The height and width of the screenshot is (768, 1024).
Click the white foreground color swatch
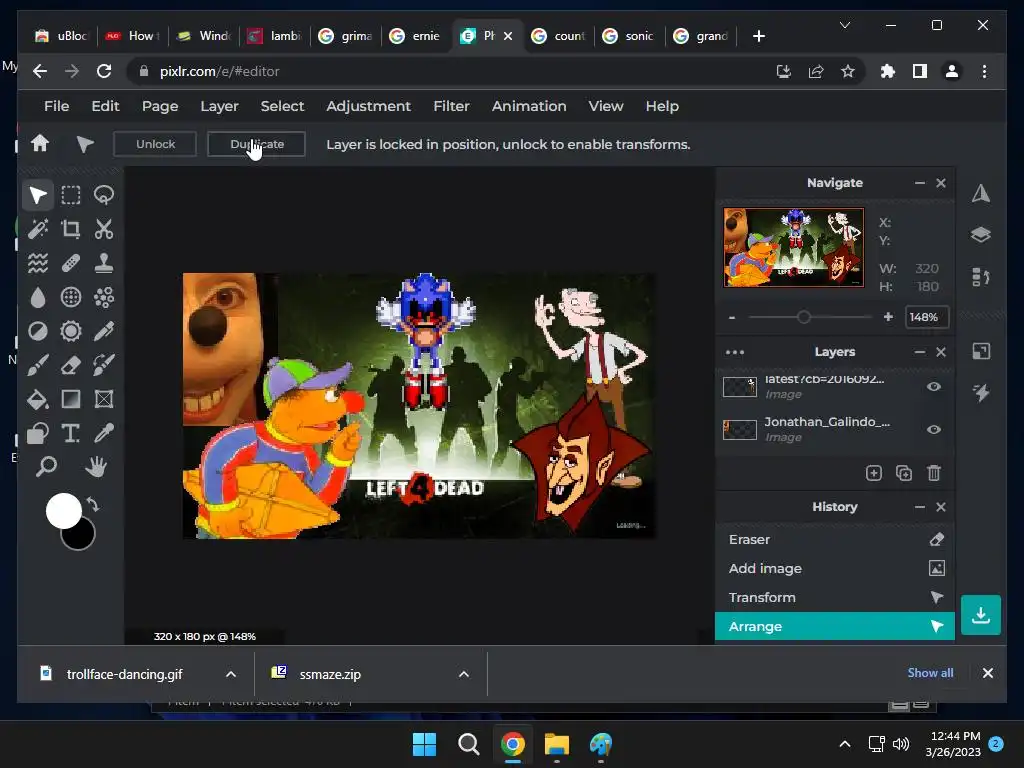tap(63, 511)
